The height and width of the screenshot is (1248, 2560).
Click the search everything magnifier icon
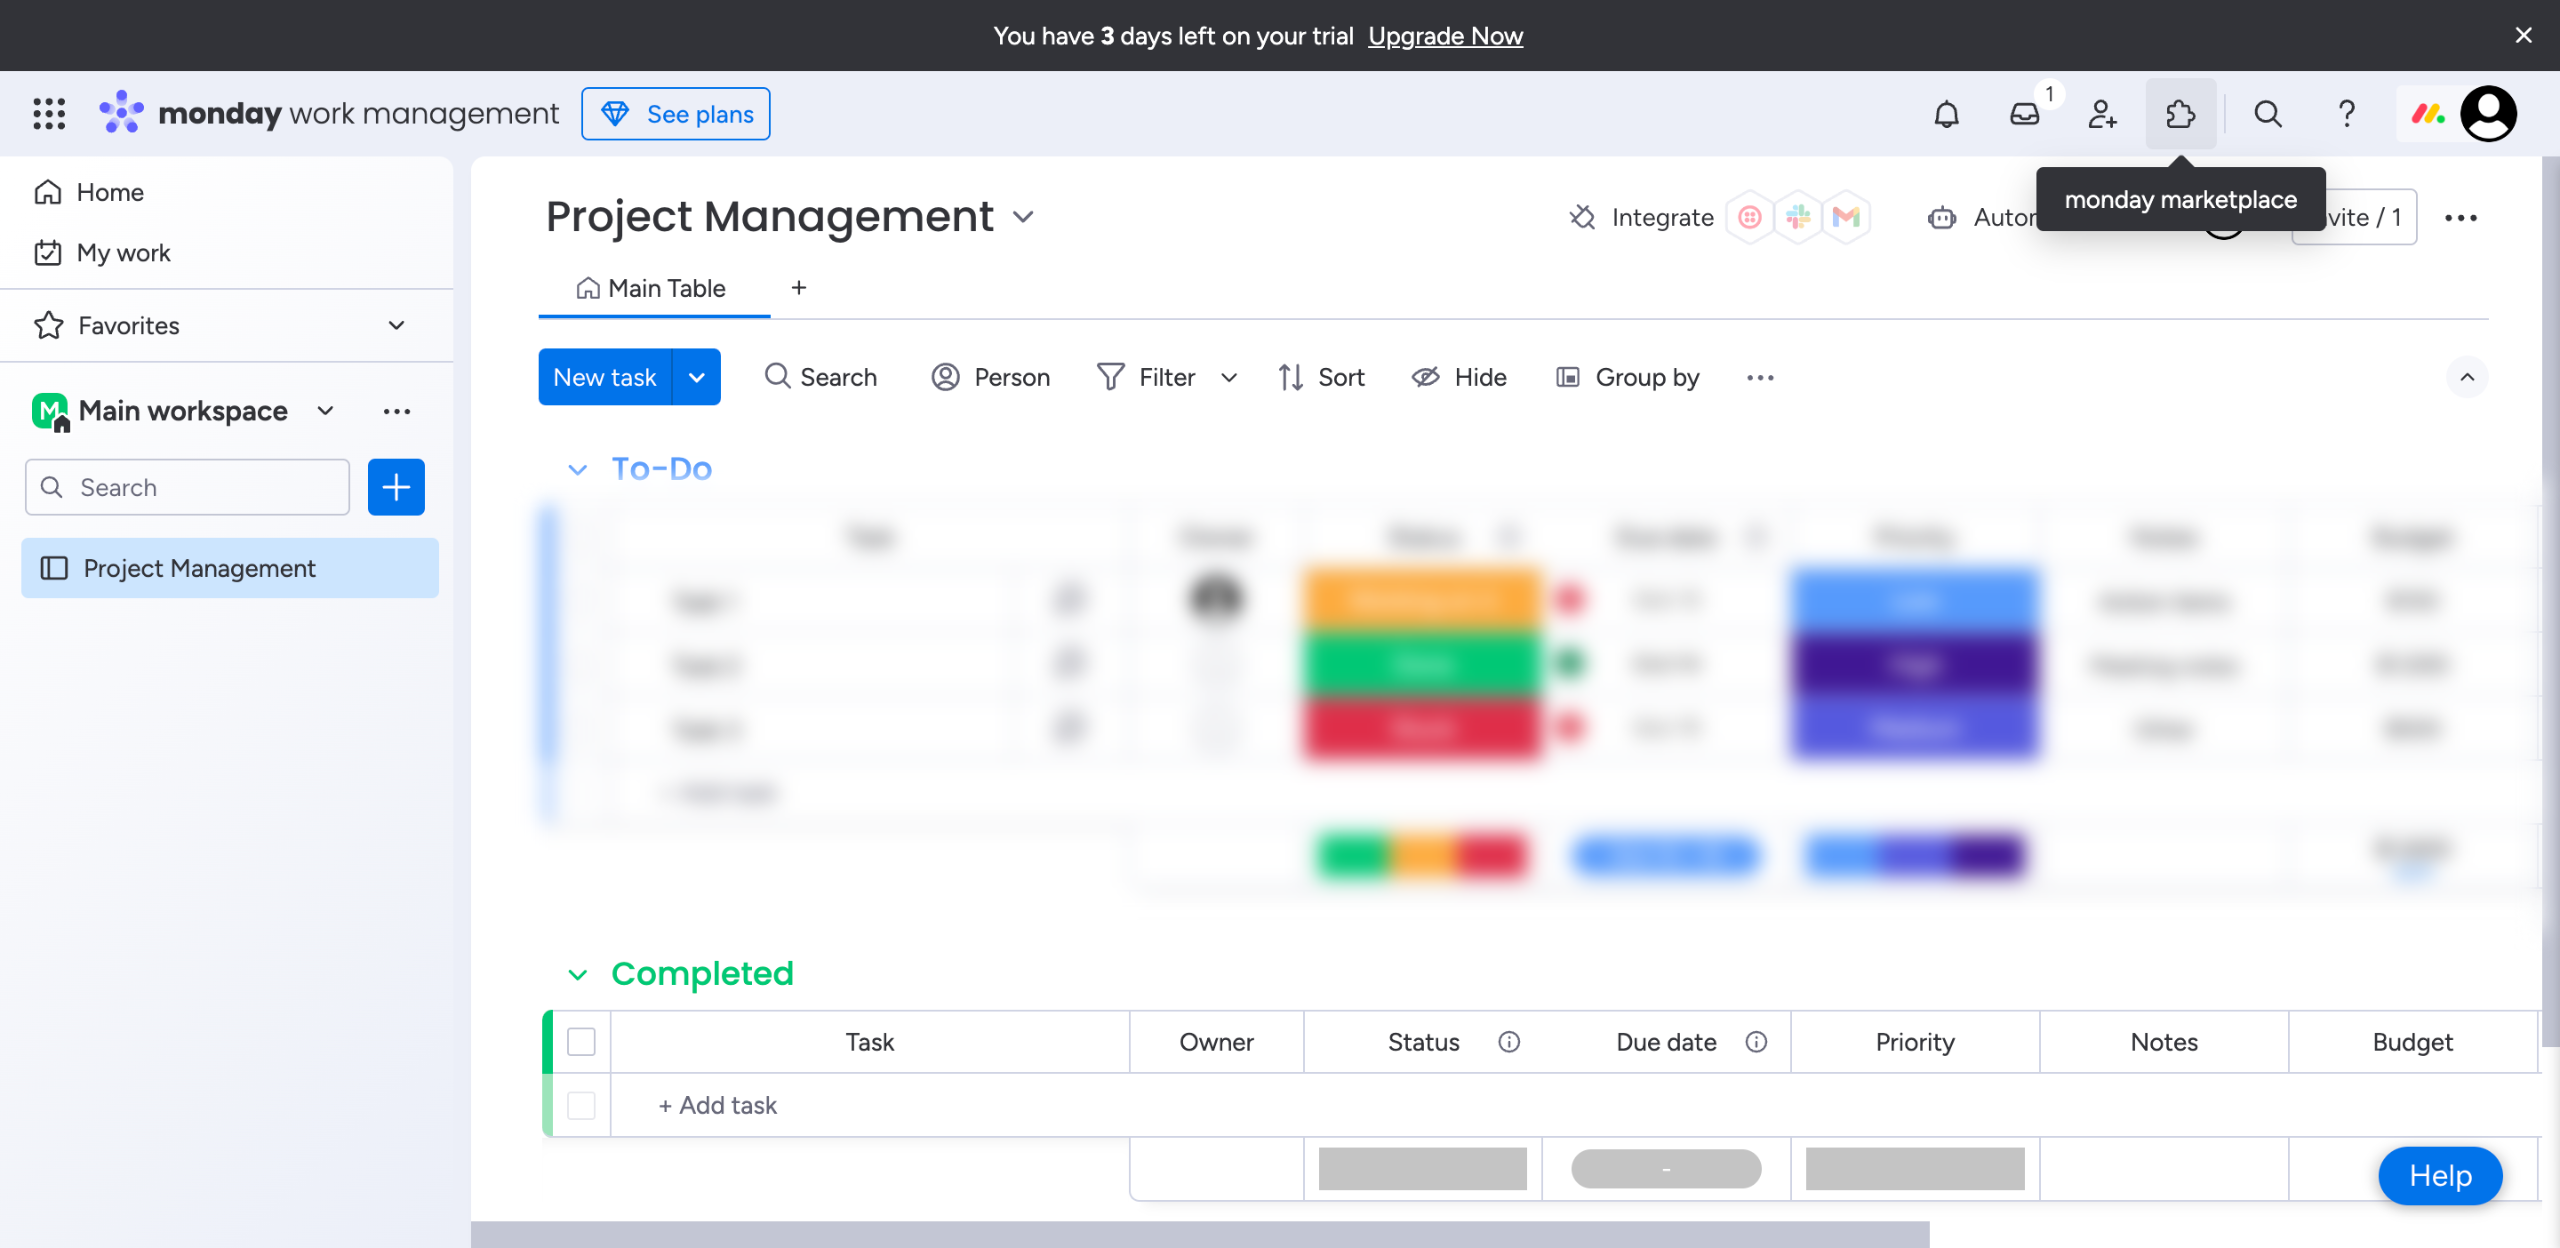[x=2268, y=114]
